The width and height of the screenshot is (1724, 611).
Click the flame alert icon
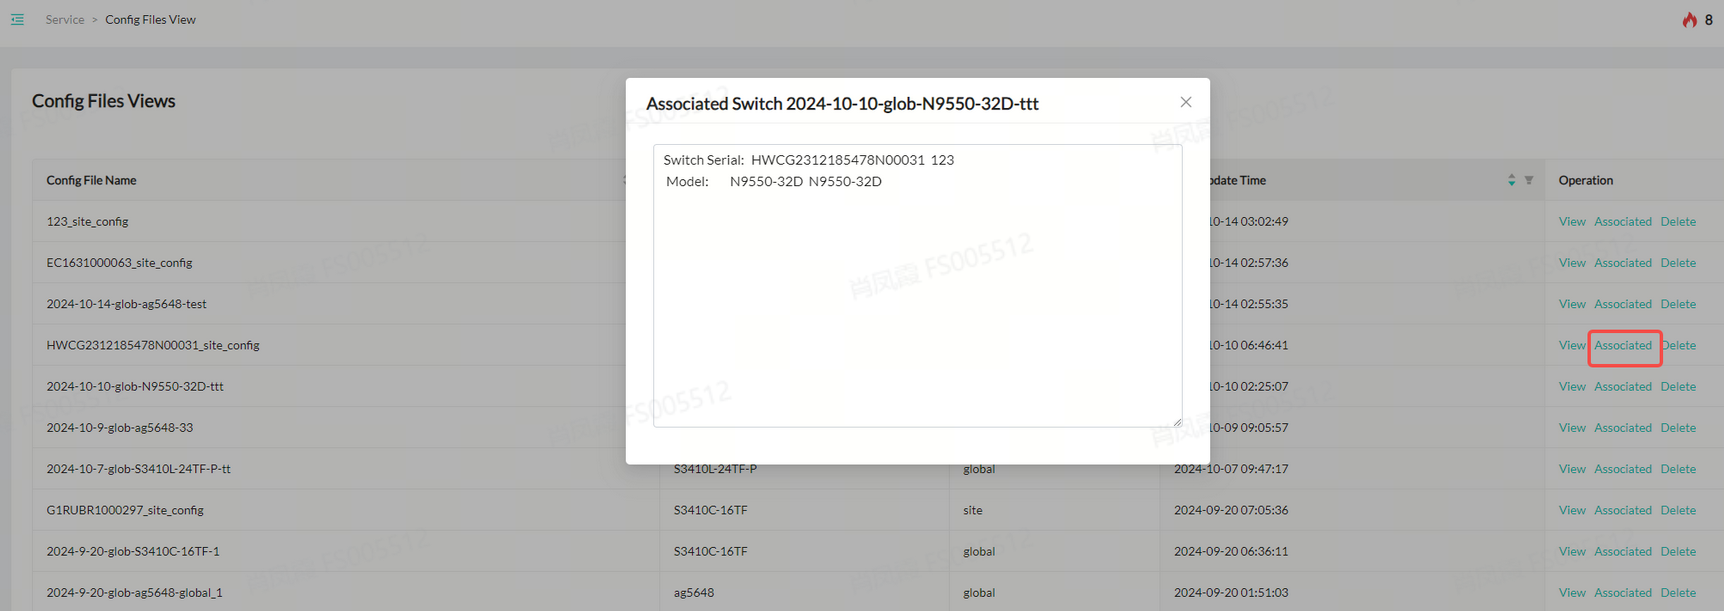(x=1689, y=20)
